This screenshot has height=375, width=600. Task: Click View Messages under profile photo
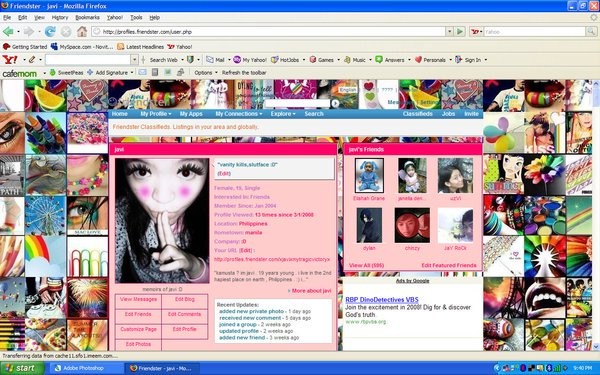tap(139, 300)
